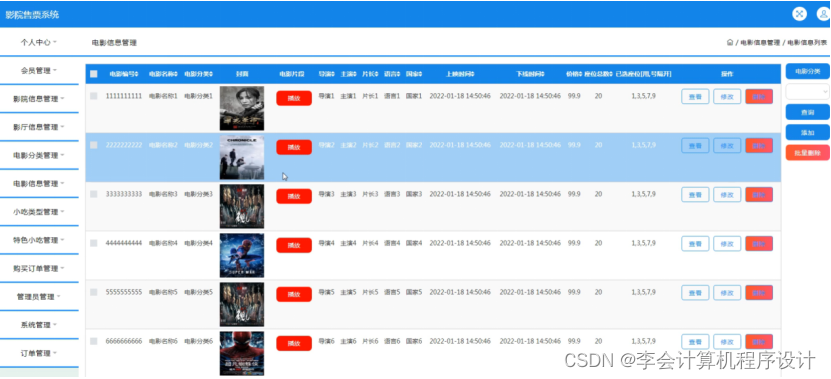Click 删除 for row 1111111111
Screen dimensions: 831x379
759,96
